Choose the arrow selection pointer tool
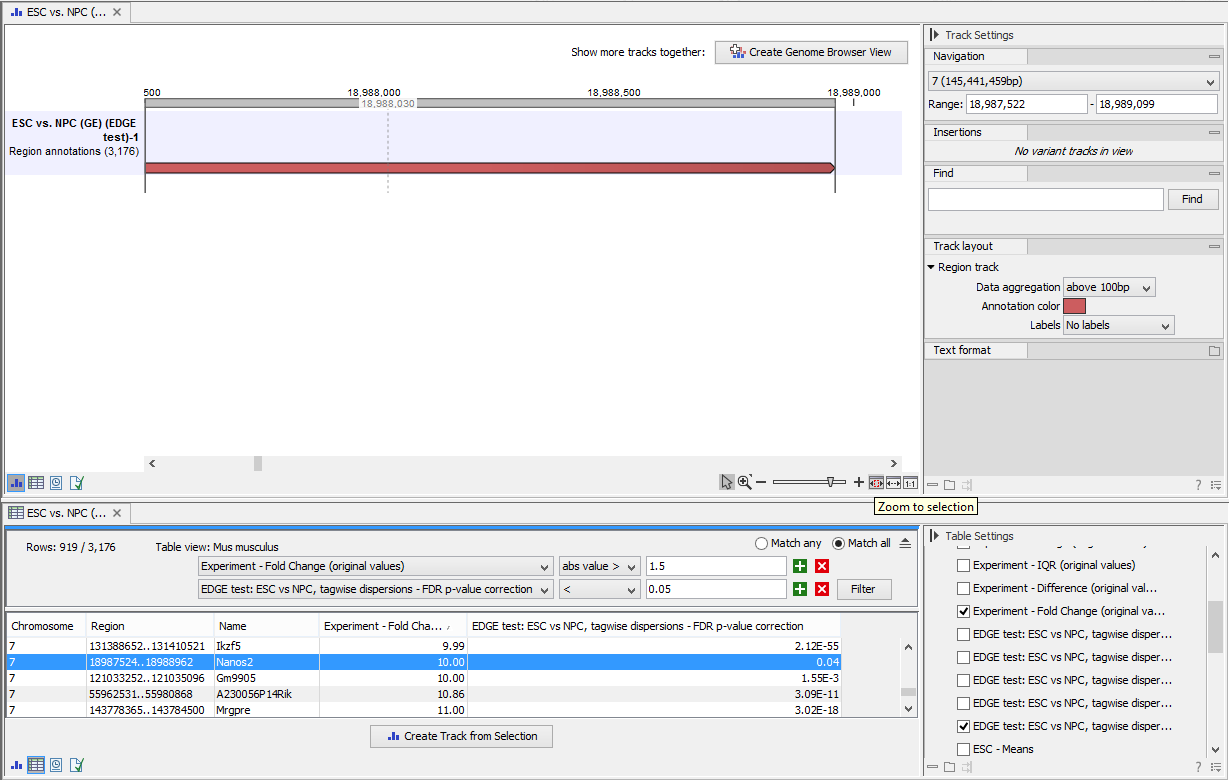The height and width of the screenshot is (780, 1229). click(727, 482)
